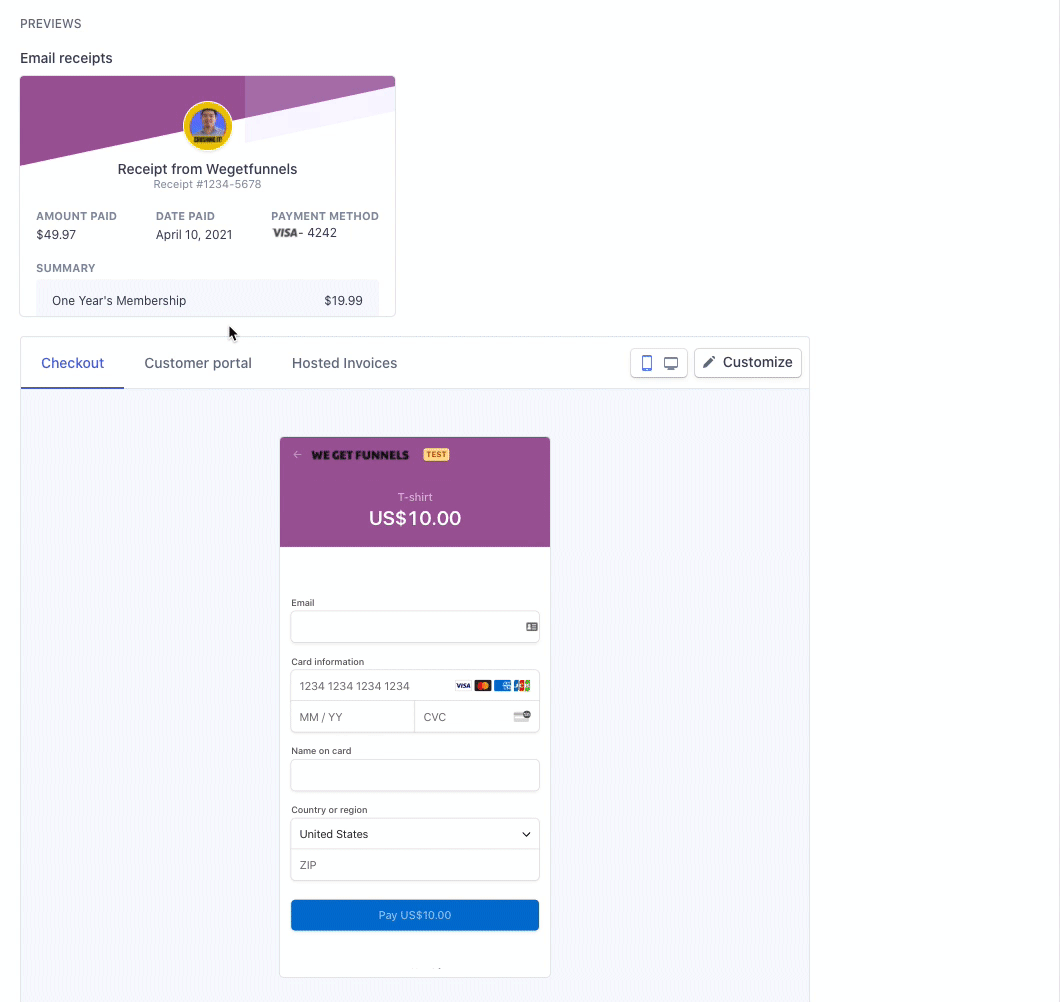The height and width of the screenshot is (1002, 1060).
Task: Switch to mobile preview icon
Action: [x=646, y=363]
